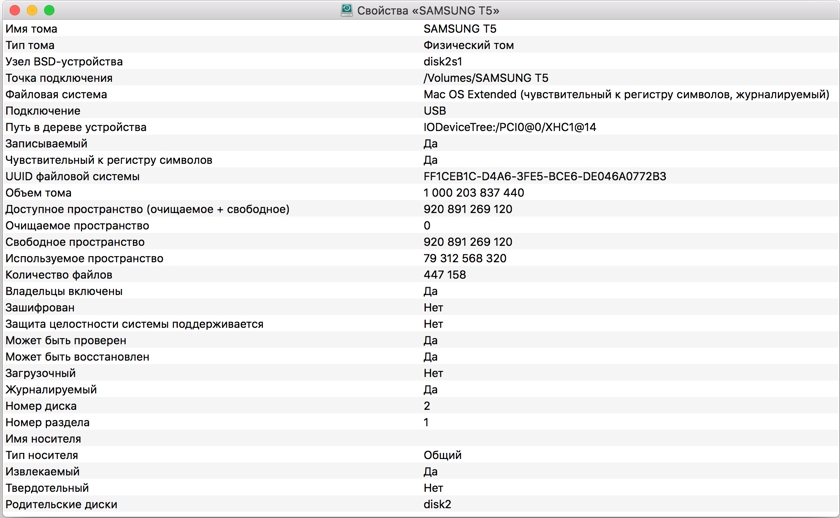Click the 'Защита целостности системы поддерживается' label

pyautogui.click(x=134, y=324)
